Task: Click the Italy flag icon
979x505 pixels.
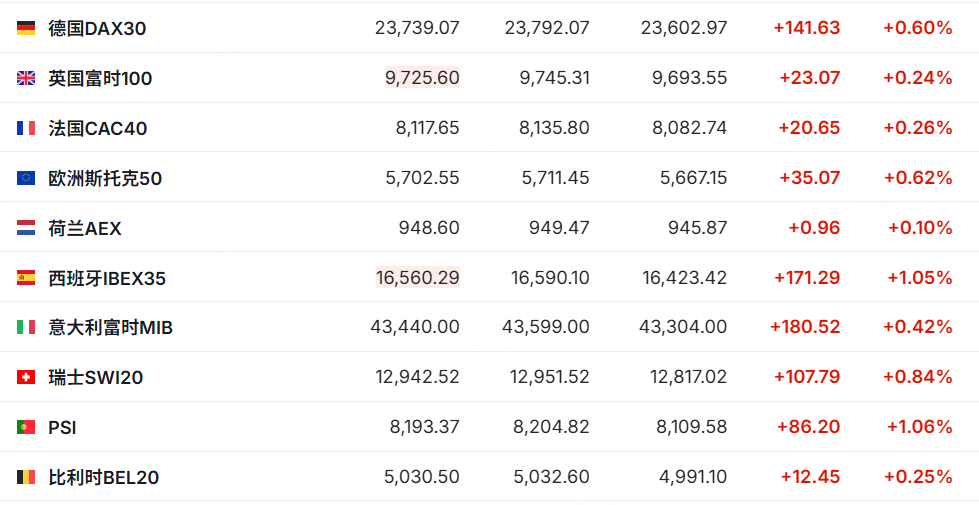Action: click(26, 327)
